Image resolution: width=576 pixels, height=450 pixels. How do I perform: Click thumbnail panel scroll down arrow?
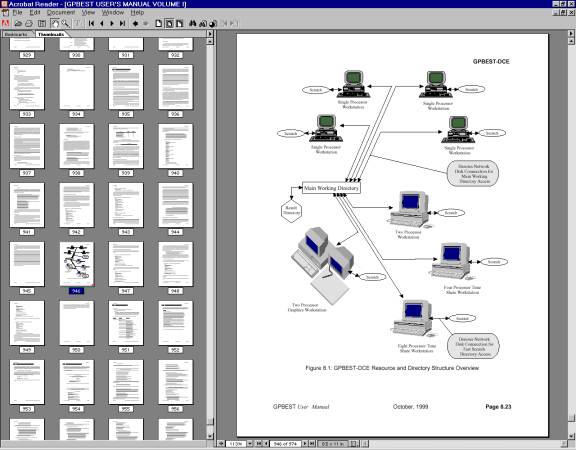click(210, 436)
